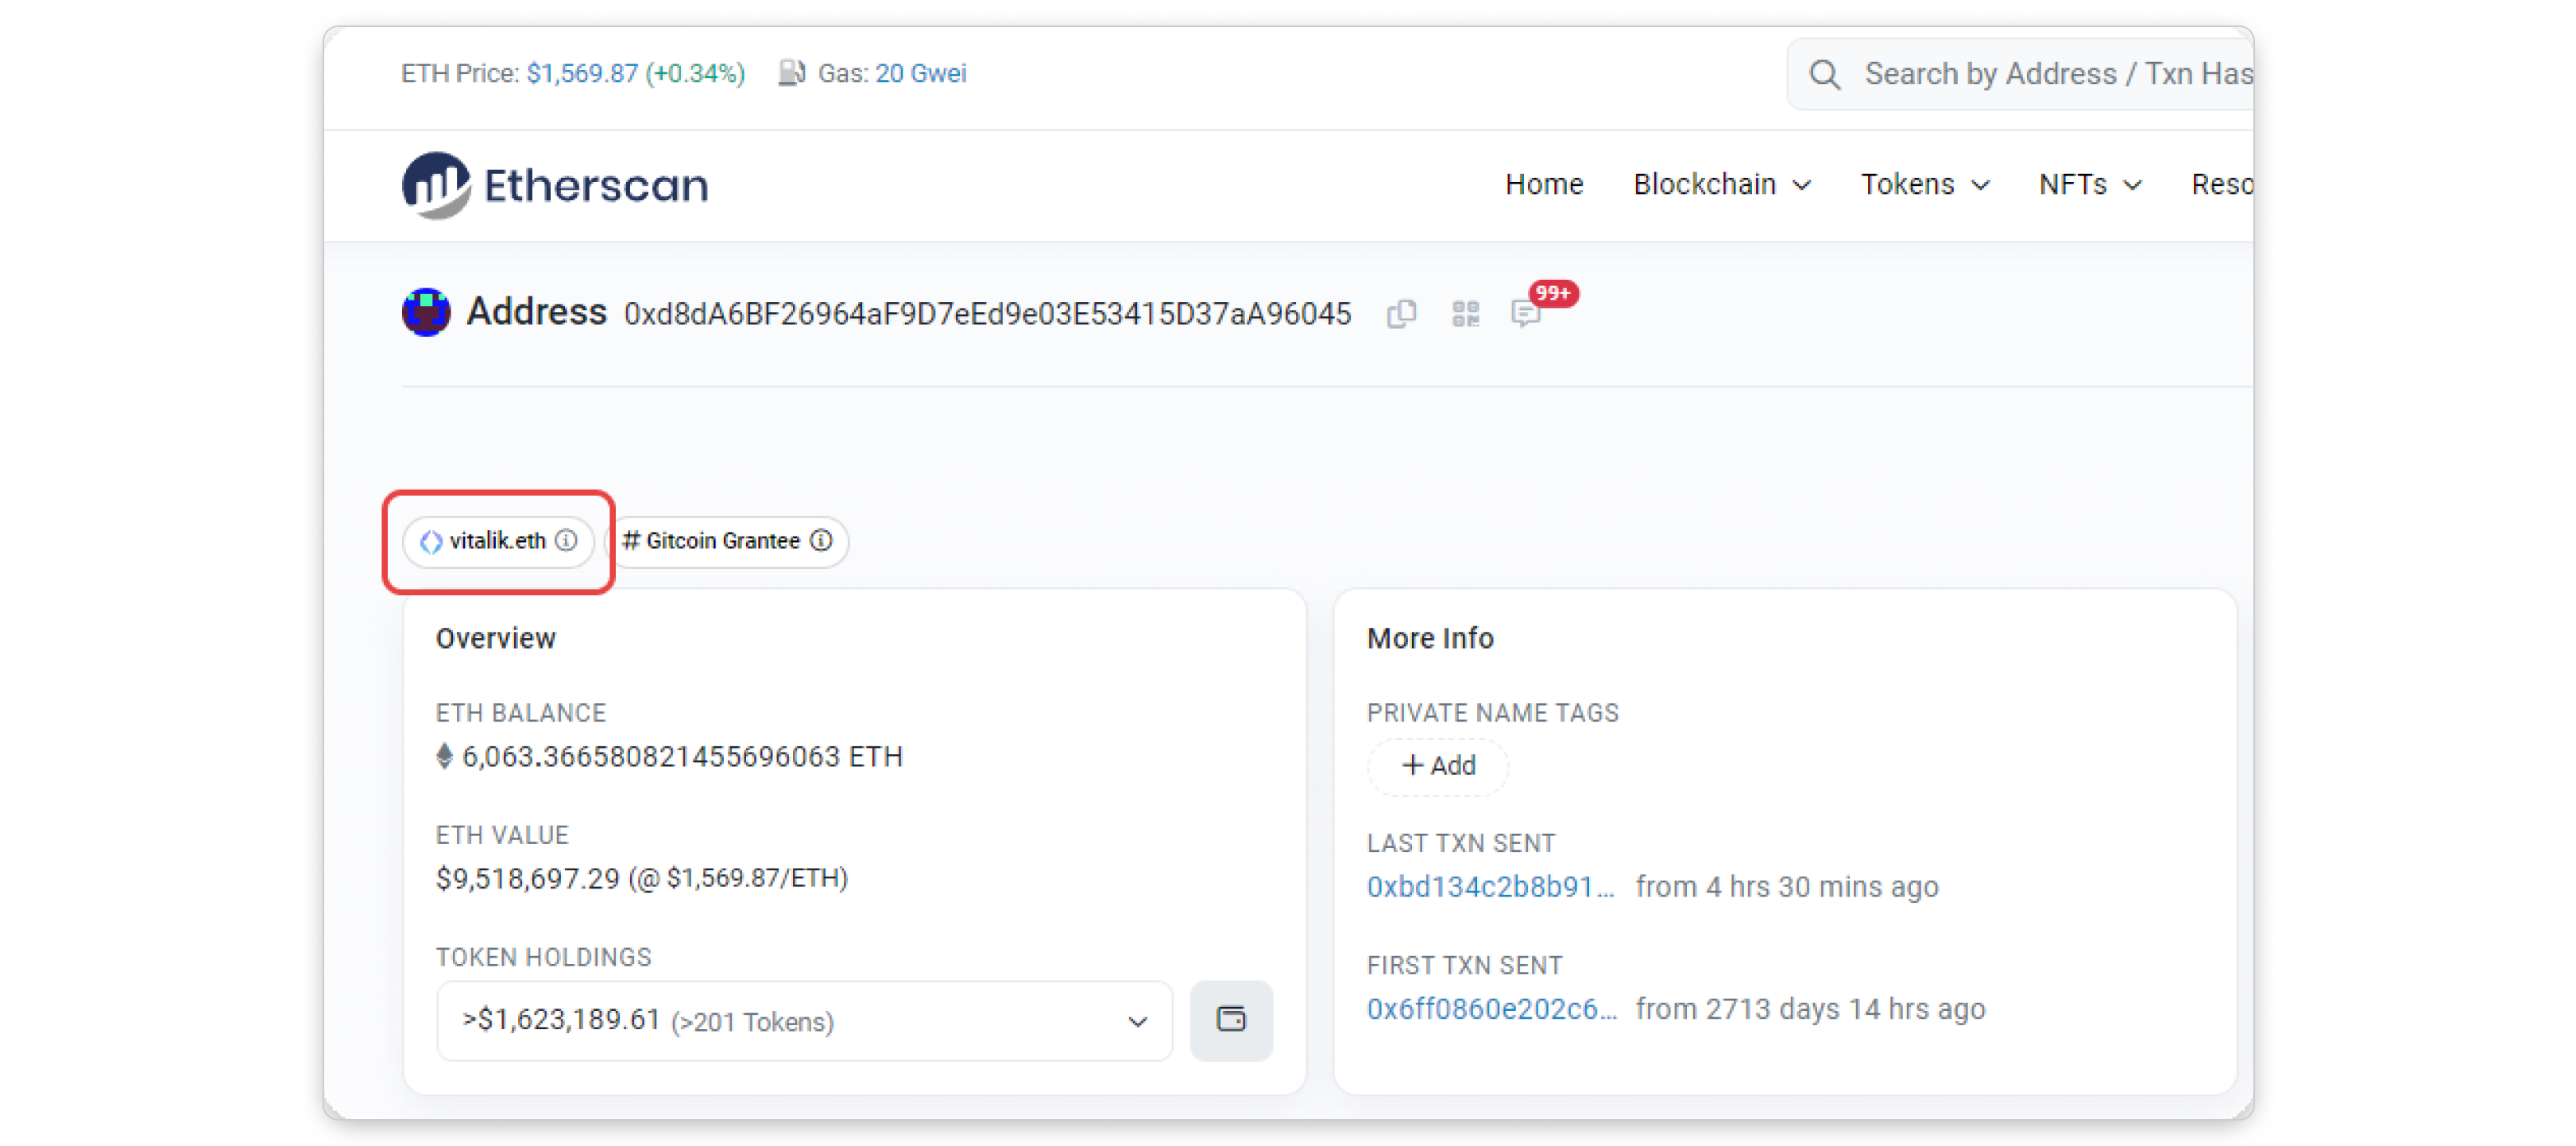Open first transaction 0x6ff0860e202c6 link

pos(1491,1009)
